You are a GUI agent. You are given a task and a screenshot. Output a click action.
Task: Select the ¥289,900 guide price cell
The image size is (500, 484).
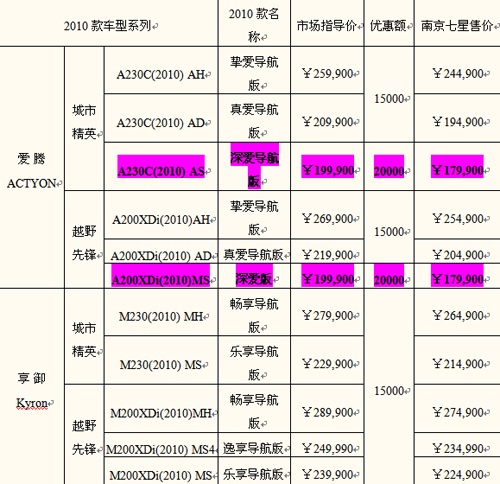click(327, 409)
